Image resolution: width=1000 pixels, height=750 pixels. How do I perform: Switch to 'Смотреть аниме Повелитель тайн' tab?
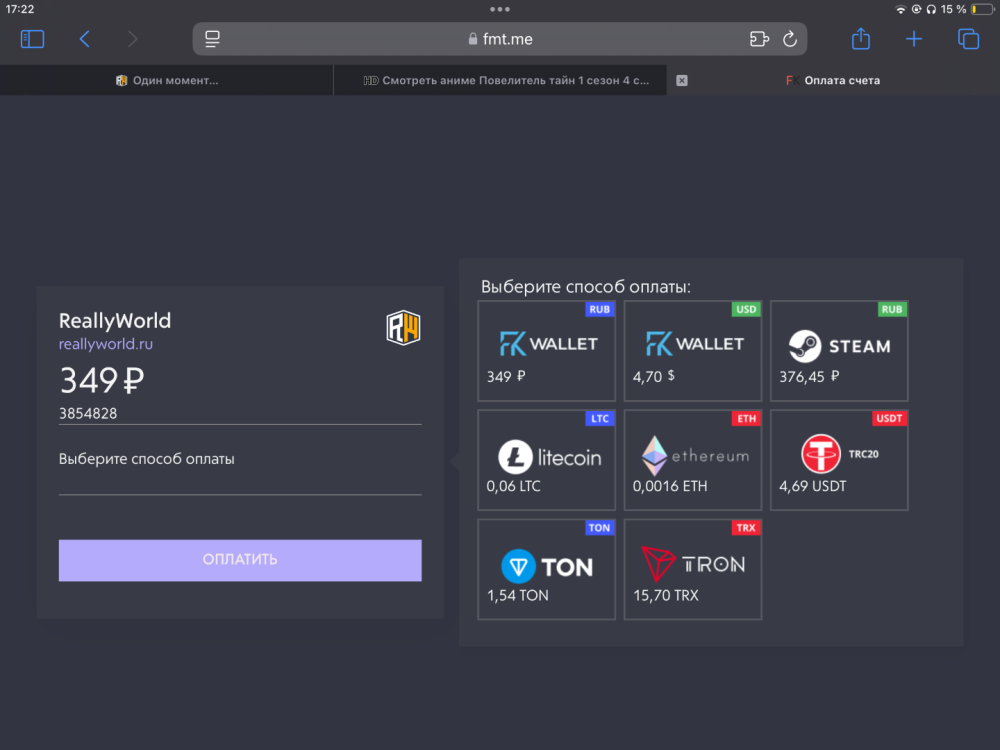pyautogui.click(x=500, y=80)
